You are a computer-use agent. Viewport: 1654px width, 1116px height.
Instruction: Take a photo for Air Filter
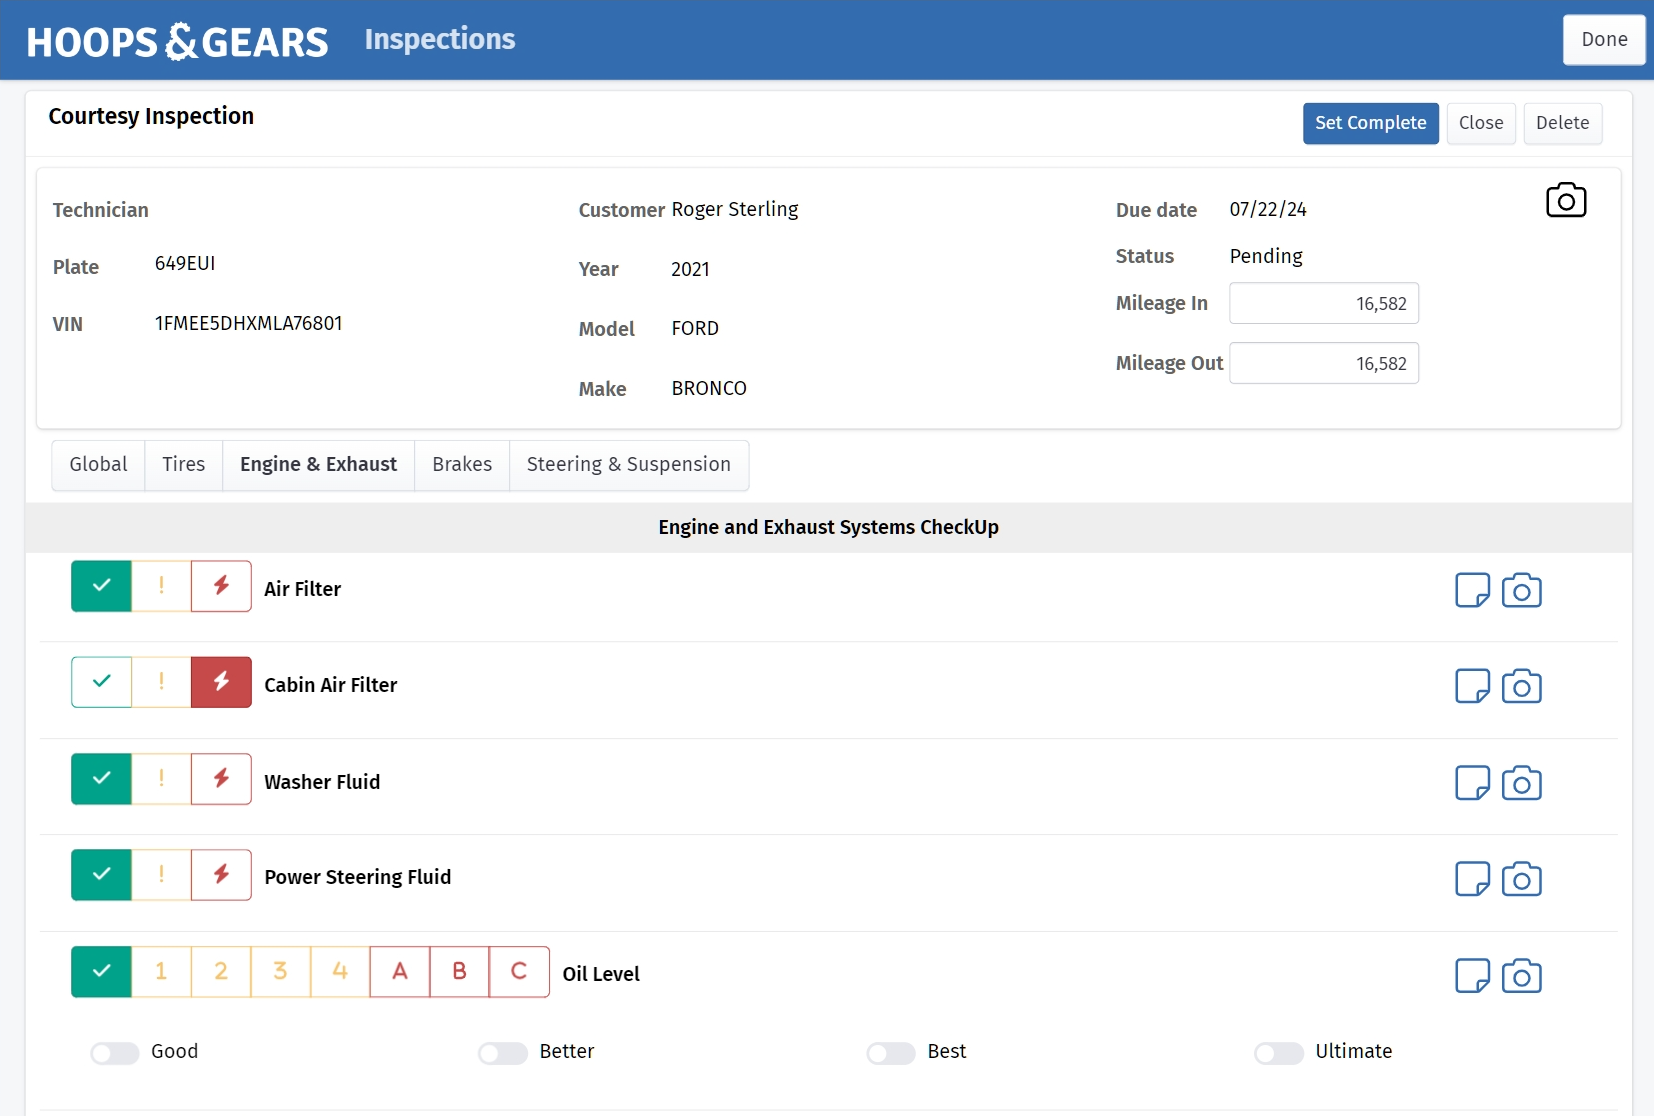[x=1522, y=590]
